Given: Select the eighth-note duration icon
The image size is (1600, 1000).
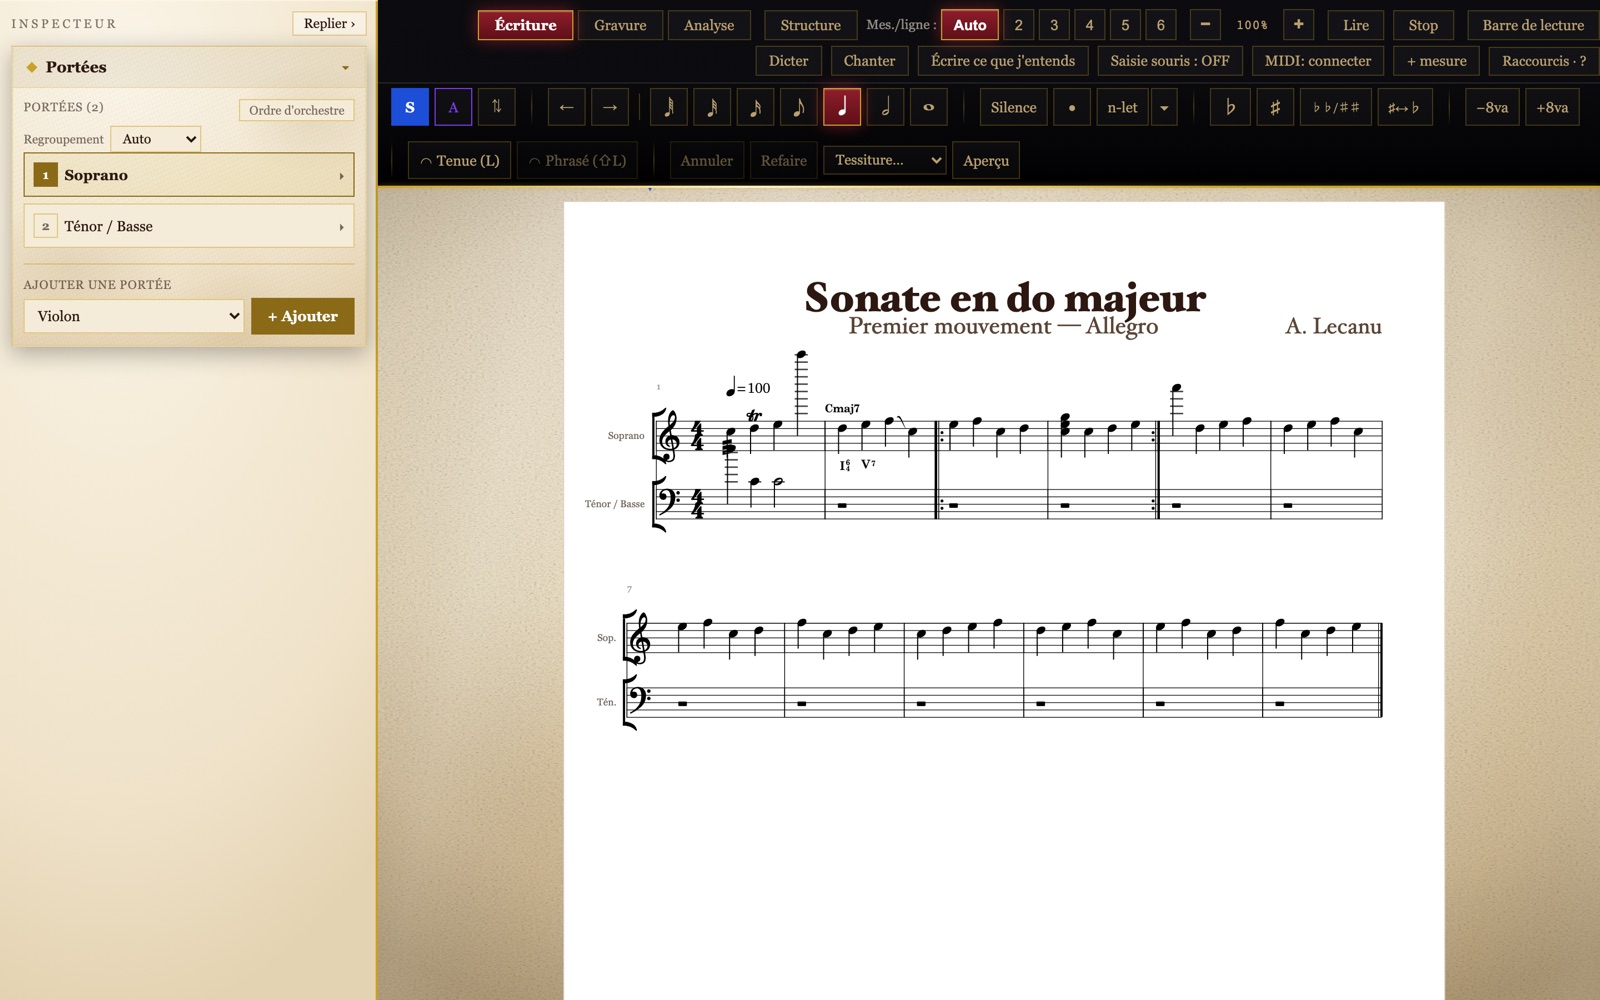Looking at the screenshot, I should pyautogui.click(x=798, y=107).
